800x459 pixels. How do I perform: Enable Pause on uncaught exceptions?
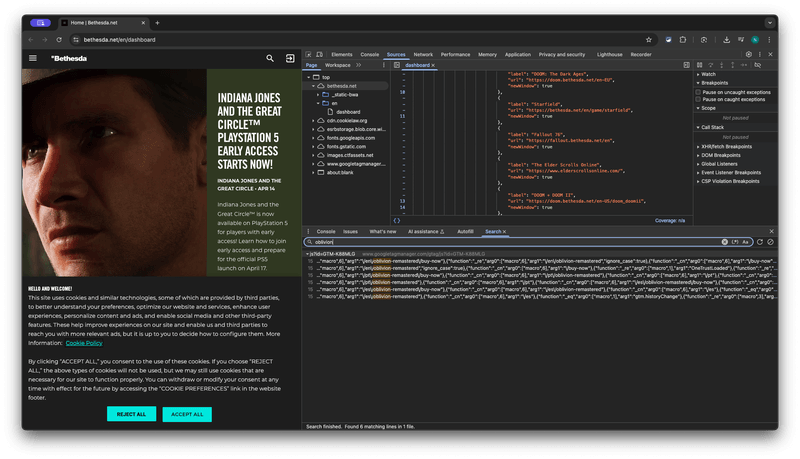click(699, 91)
